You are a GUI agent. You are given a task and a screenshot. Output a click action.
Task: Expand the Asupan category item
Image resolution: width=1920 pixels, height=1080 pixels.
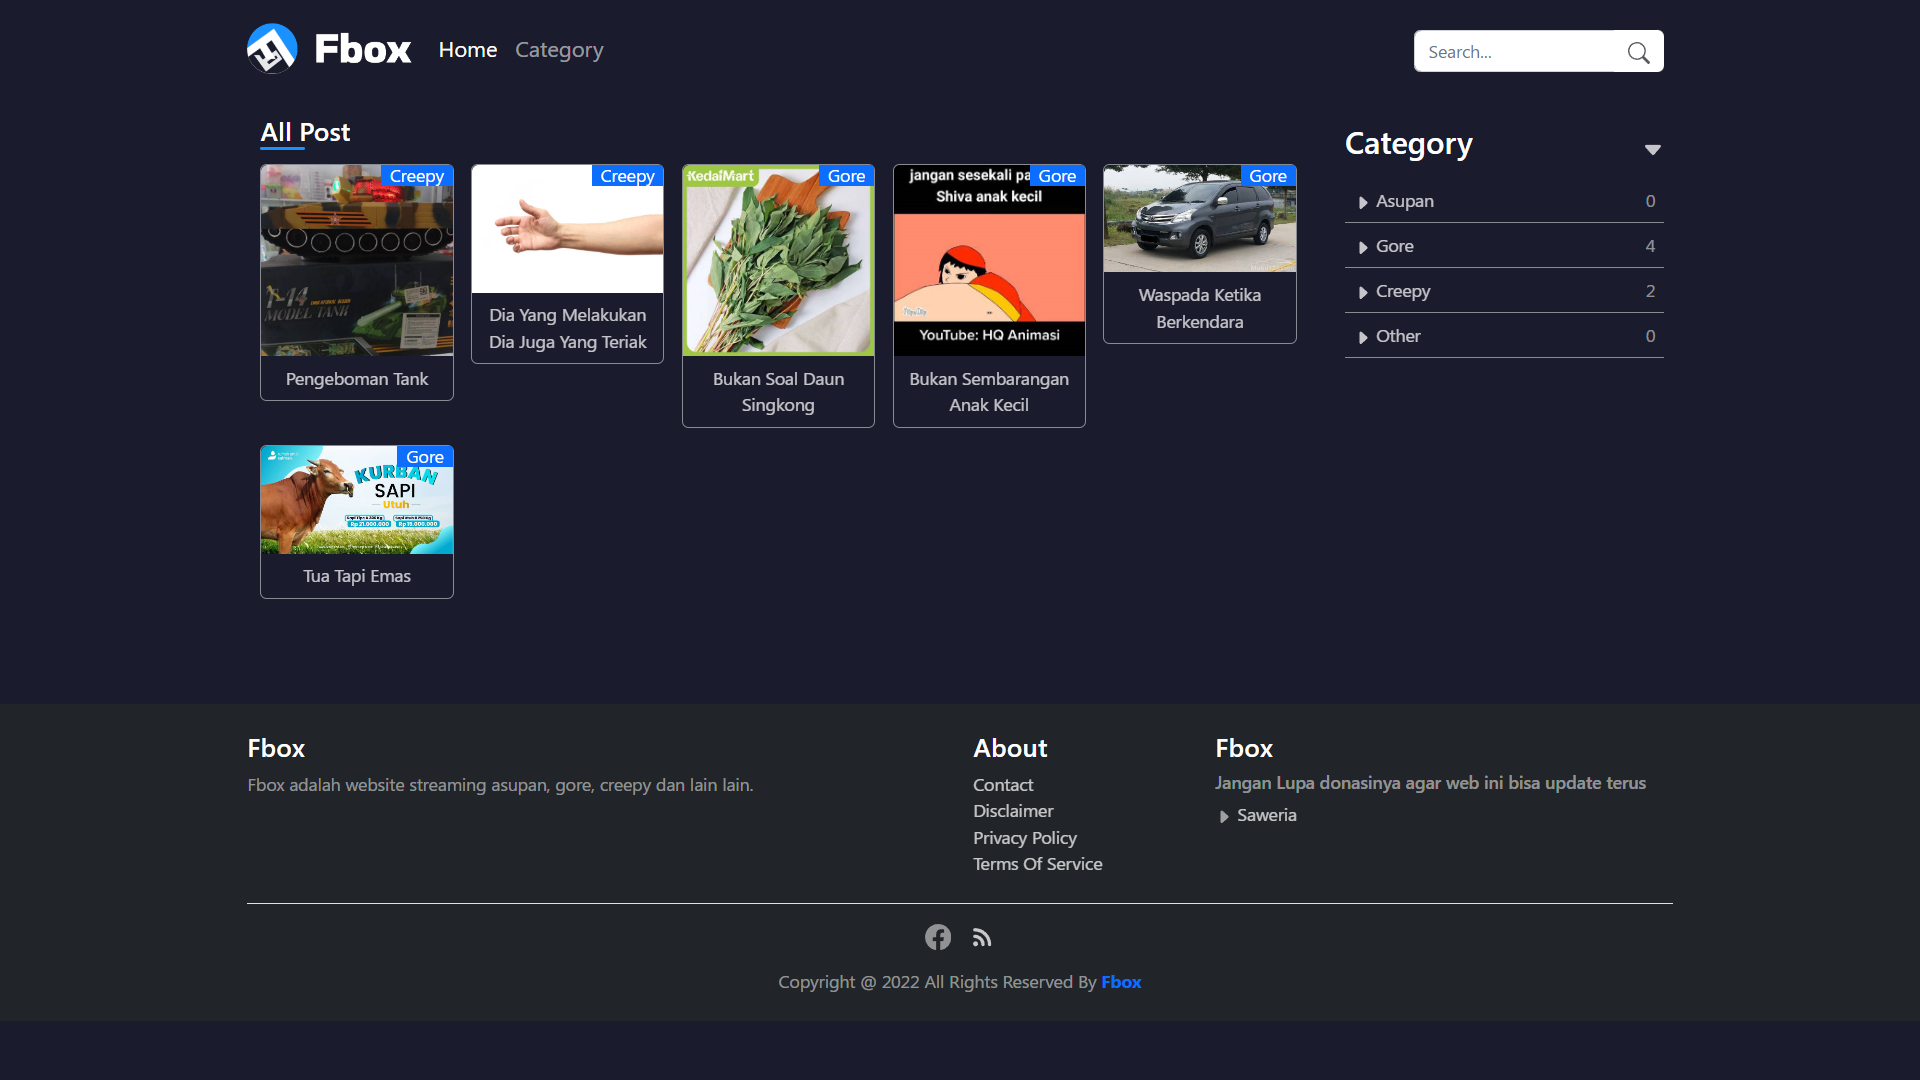(x=1404, y=201)
